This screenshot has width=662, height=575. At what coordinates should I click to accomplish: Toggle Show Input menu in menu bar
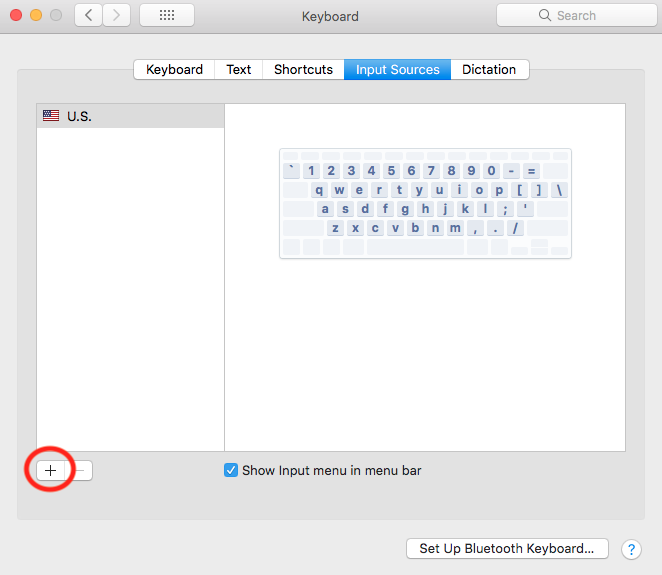(231, 470)
